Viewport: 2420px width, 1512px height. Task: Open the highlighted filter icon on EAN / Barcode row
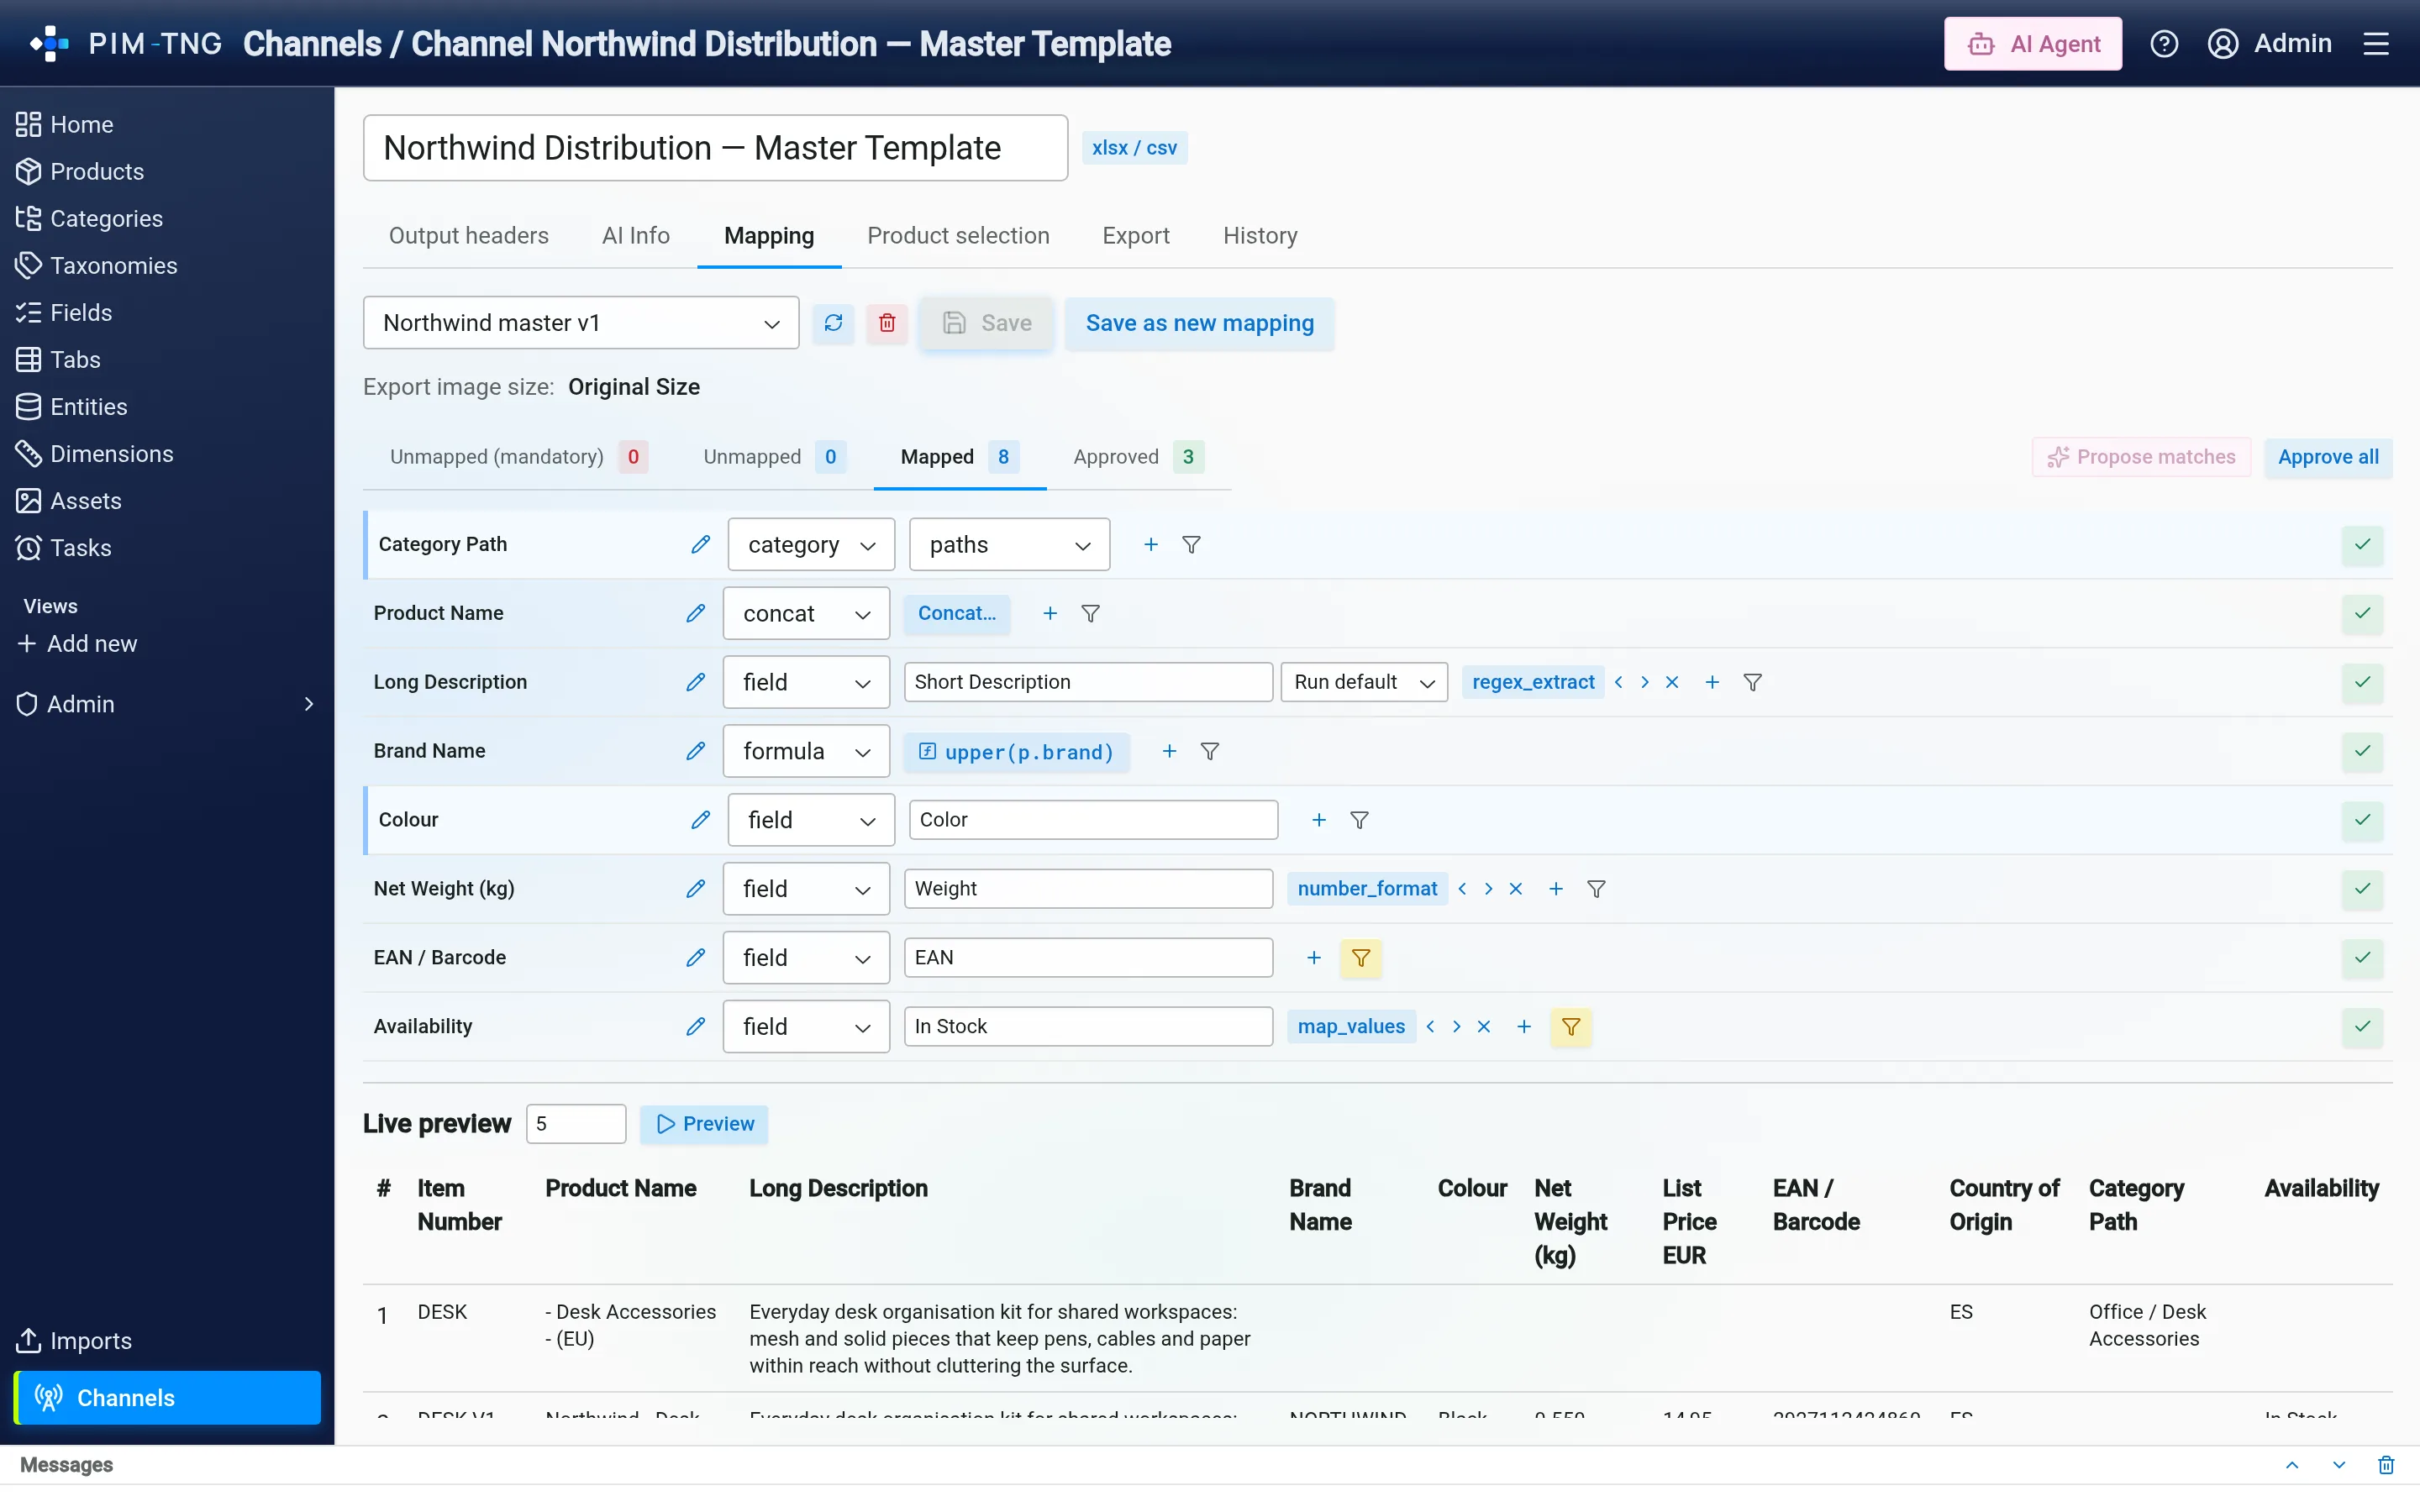1361,958
